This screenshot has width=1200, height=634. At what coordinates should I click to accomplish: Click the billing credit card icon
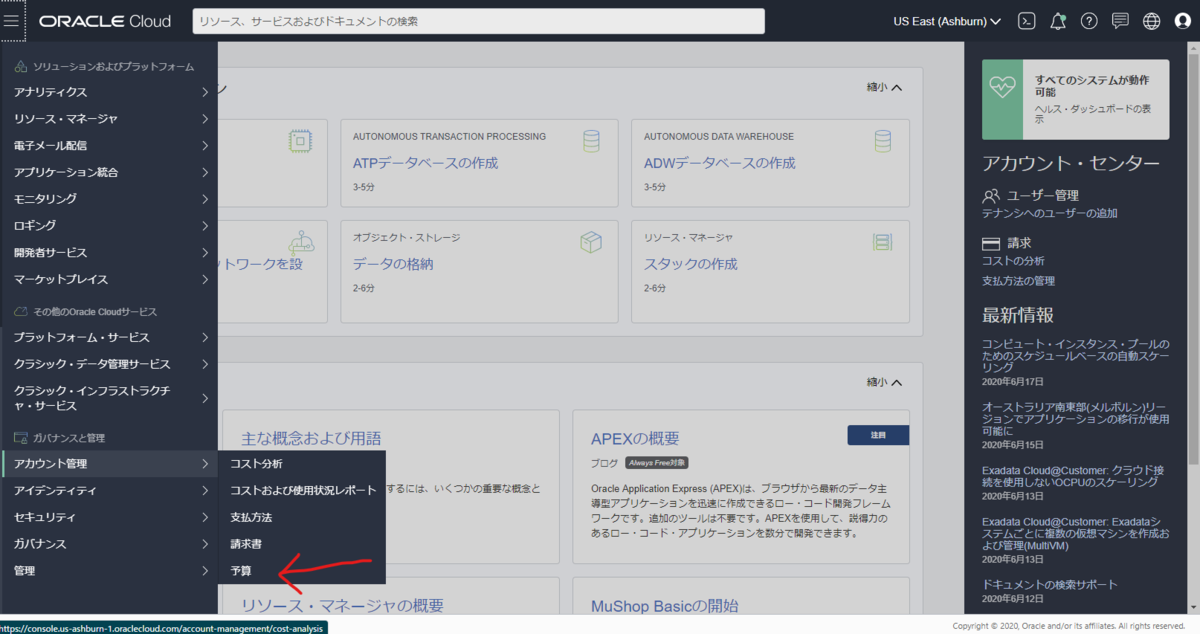tap(991, 243)
